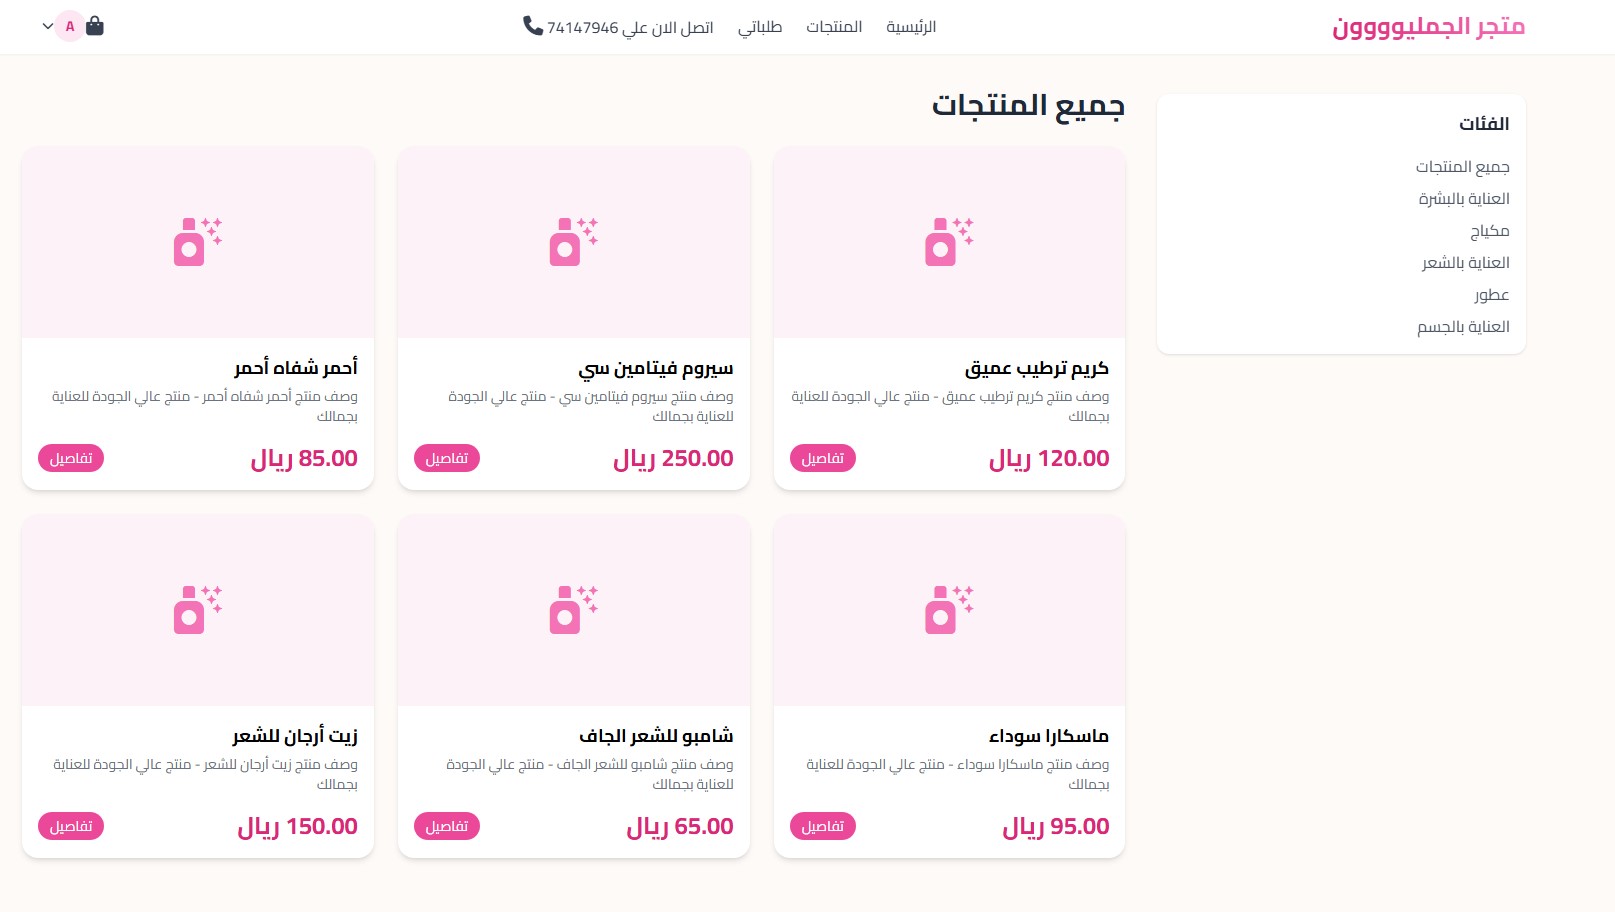Click the phone call icon
Viewport: 1615px width, 912px height.
(x=533, y=26)
